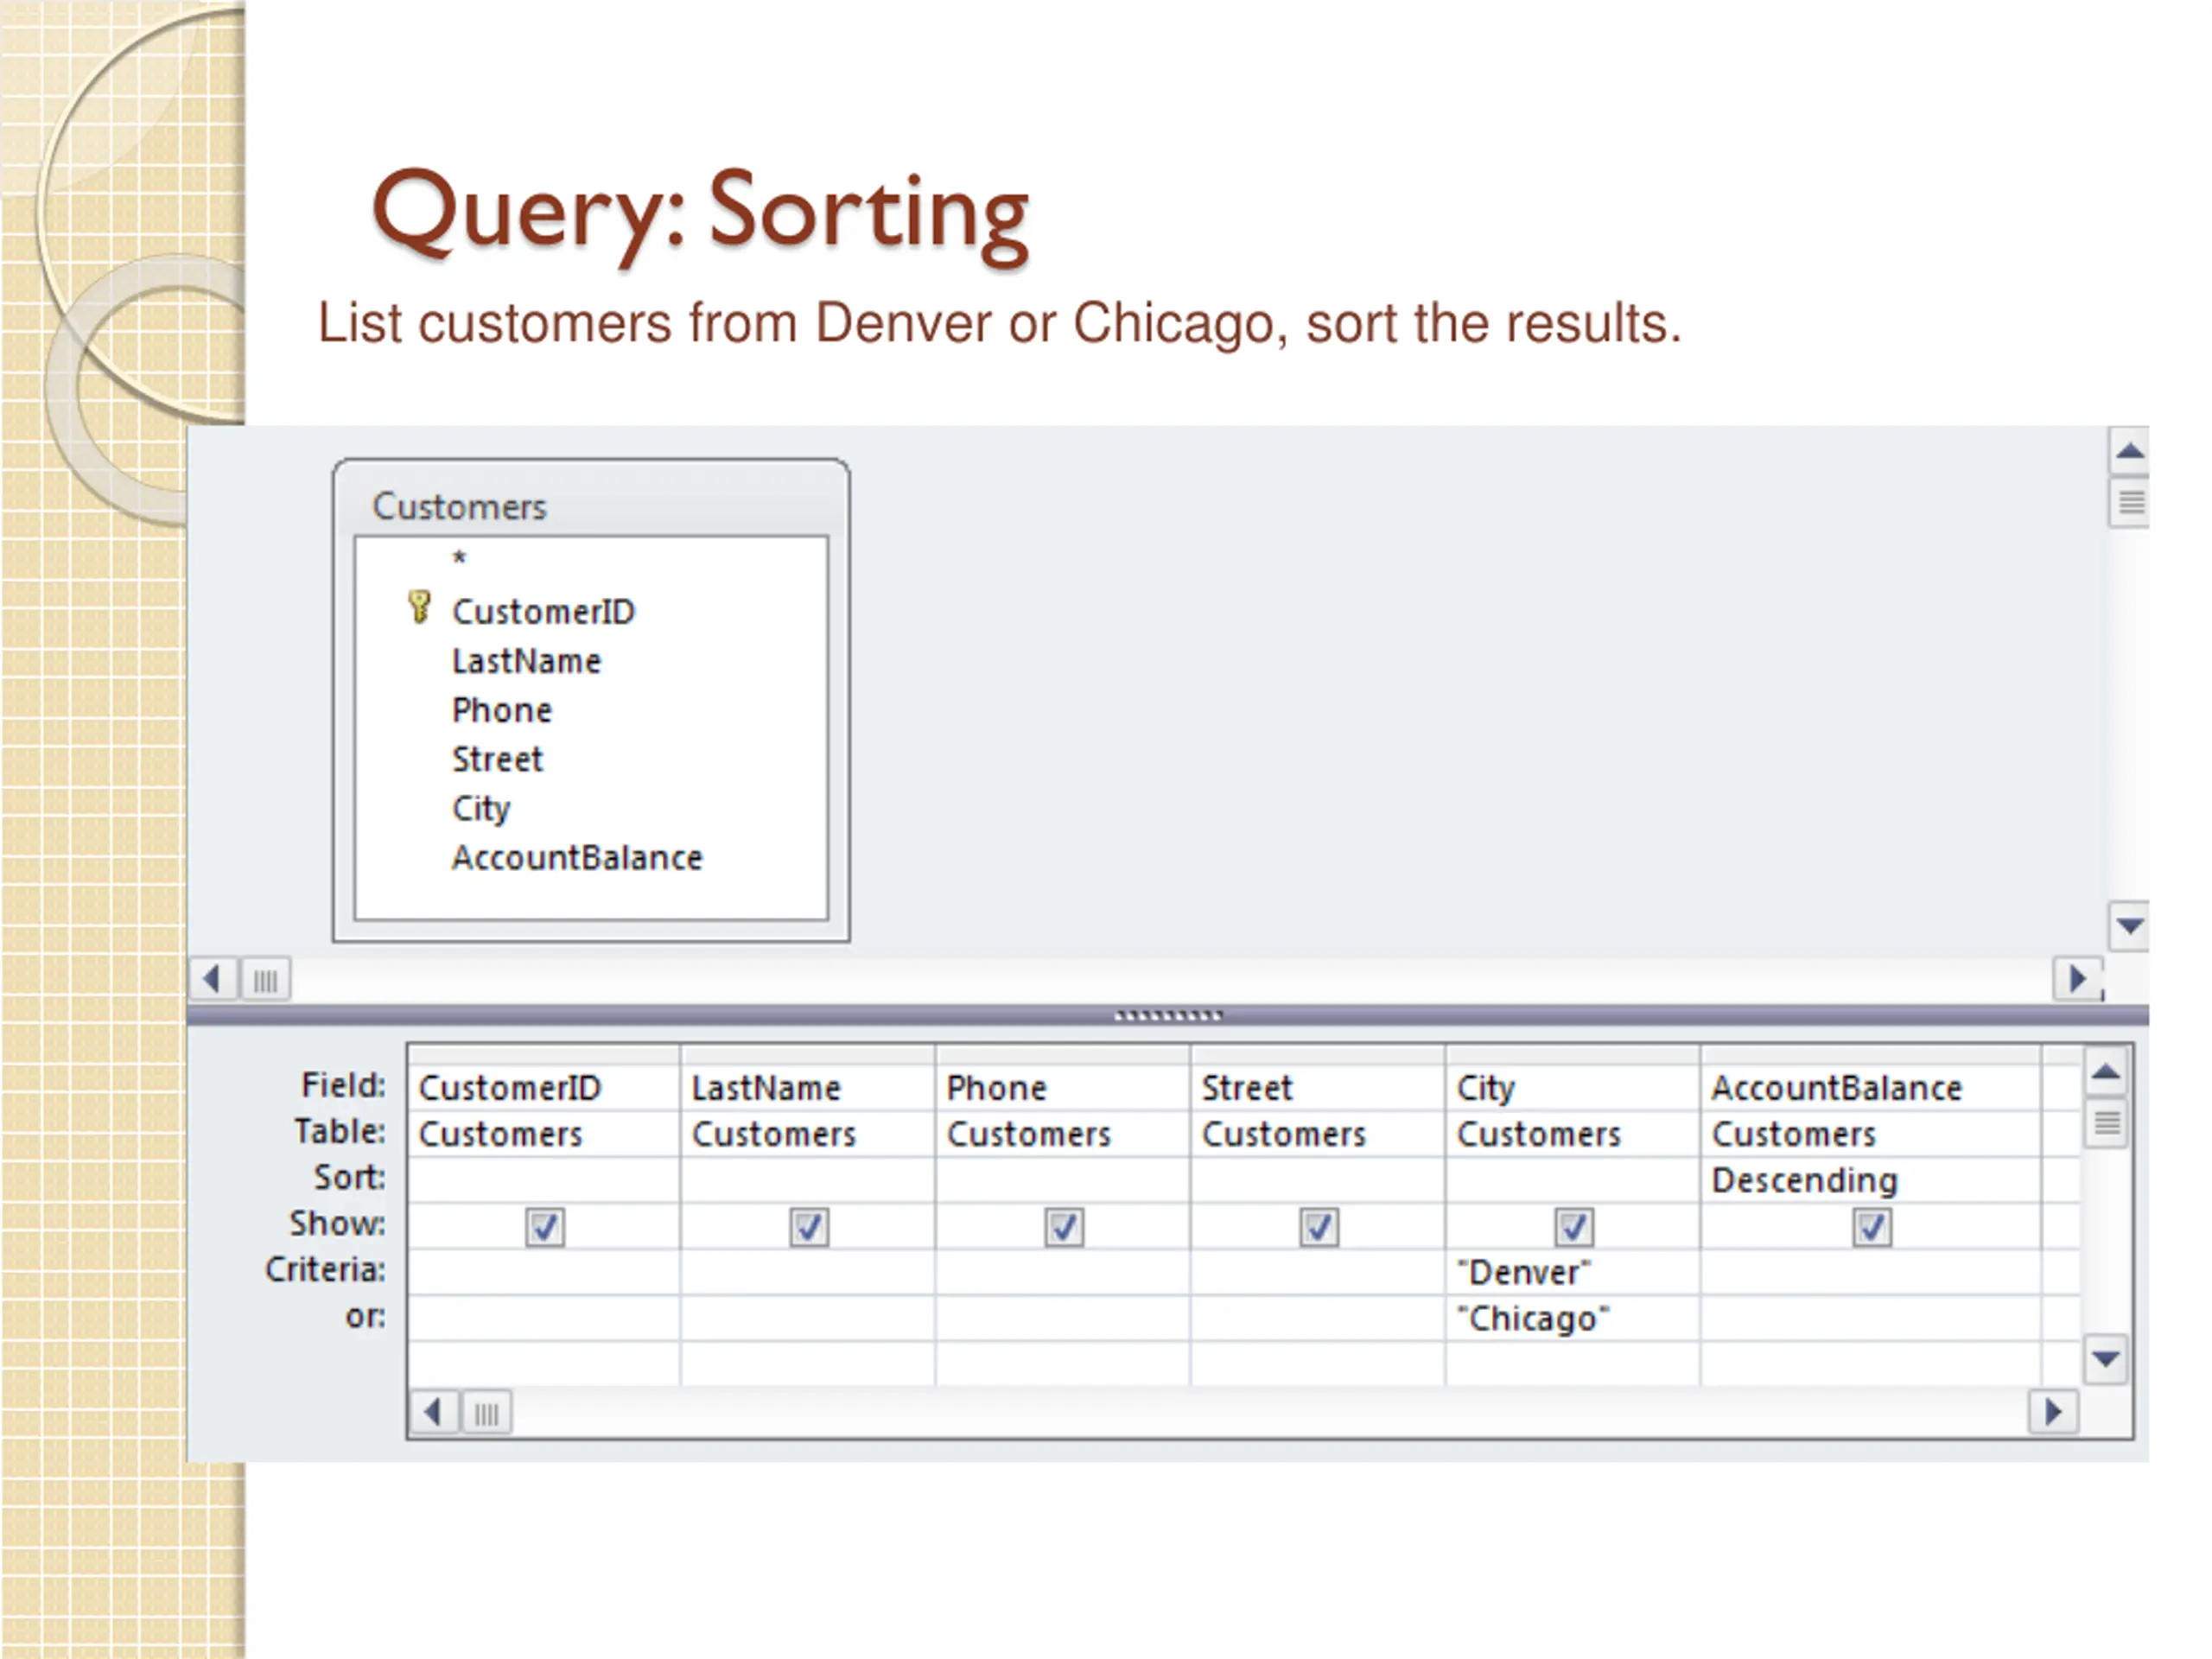Click the table pane vertical scrollbar thumb

2130,502
